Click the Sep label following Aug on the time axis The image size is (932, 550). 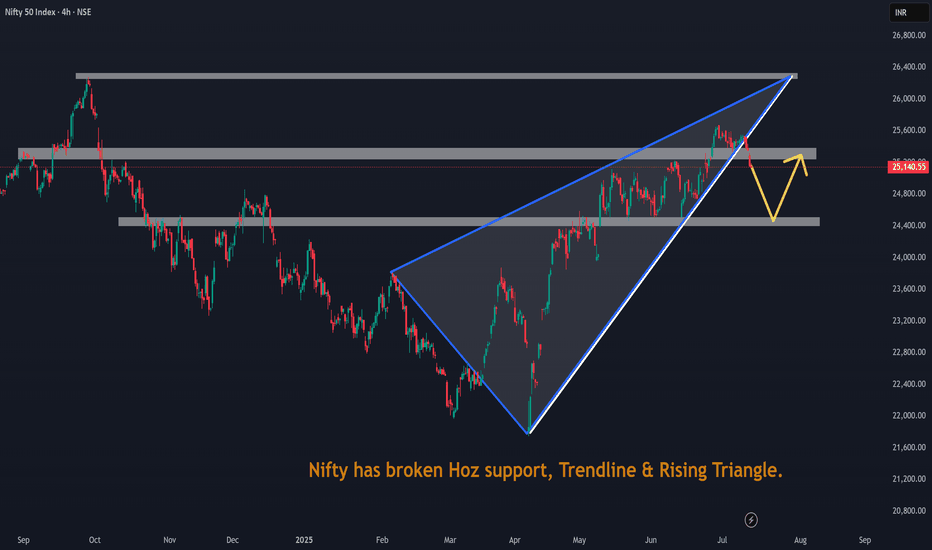865,540
